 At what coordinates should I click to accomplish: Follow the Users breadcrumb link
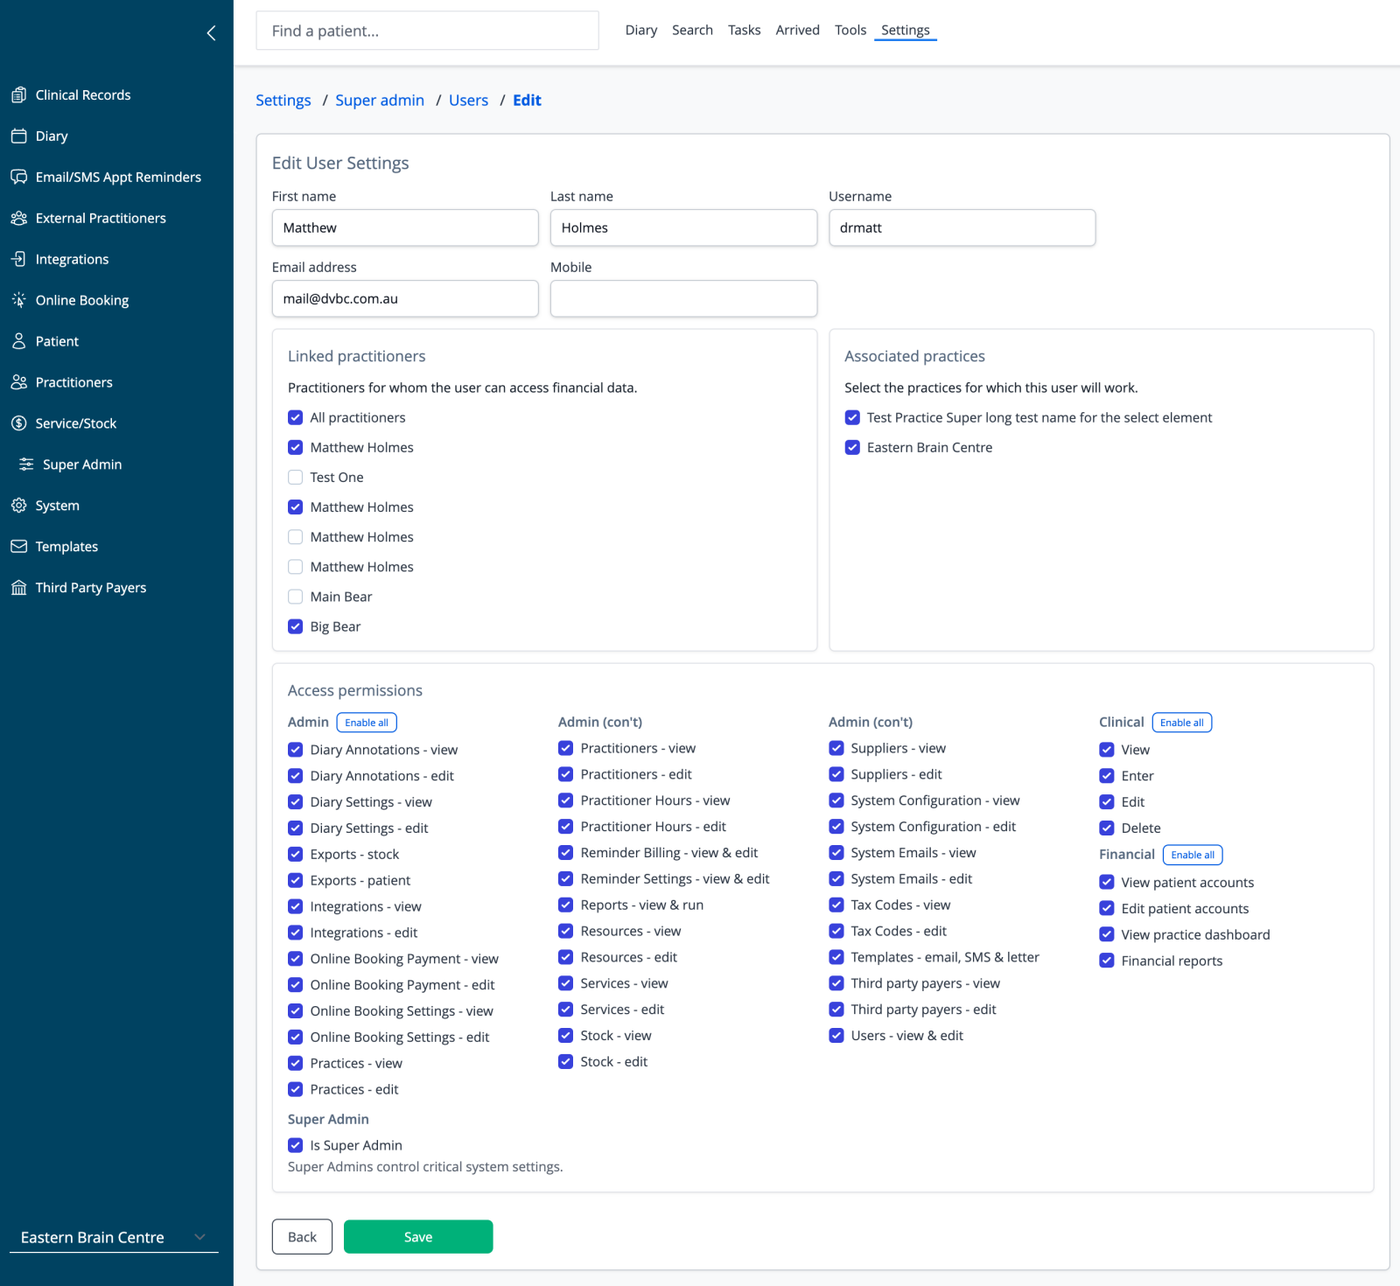coord(468,100)
